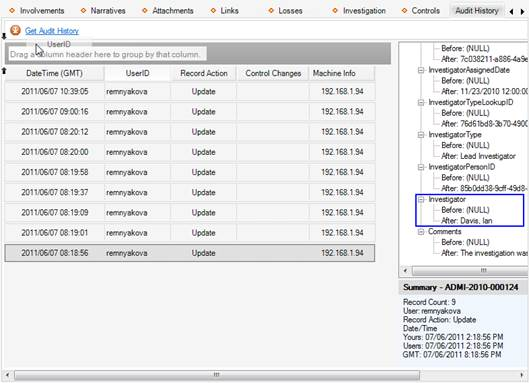Click the tab strip right scroll arrow
The width and height of the screenshot is (529, 383).
[523, 12]
